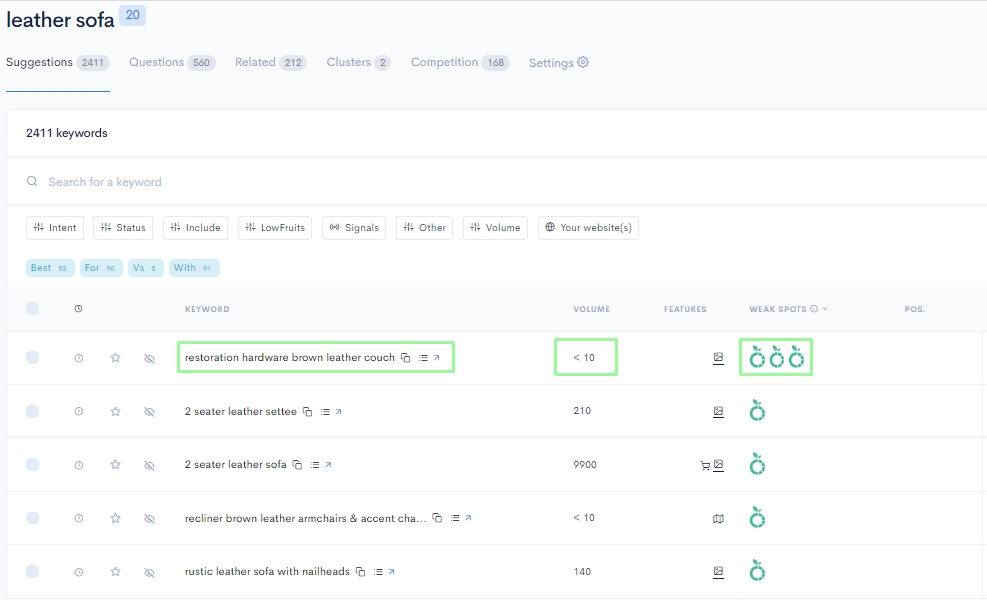Open the Your website(s) filter
The image size is (987, 600).
click(x=589, y=228)
